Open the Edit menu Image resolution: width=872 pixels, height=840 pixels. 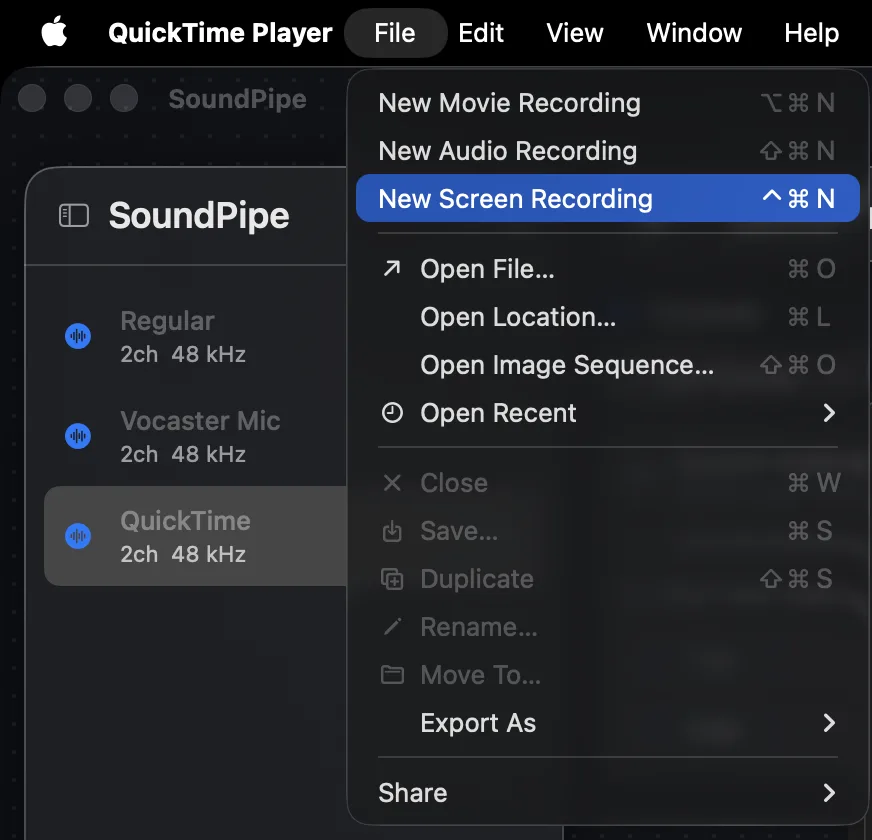coord(481,33)
